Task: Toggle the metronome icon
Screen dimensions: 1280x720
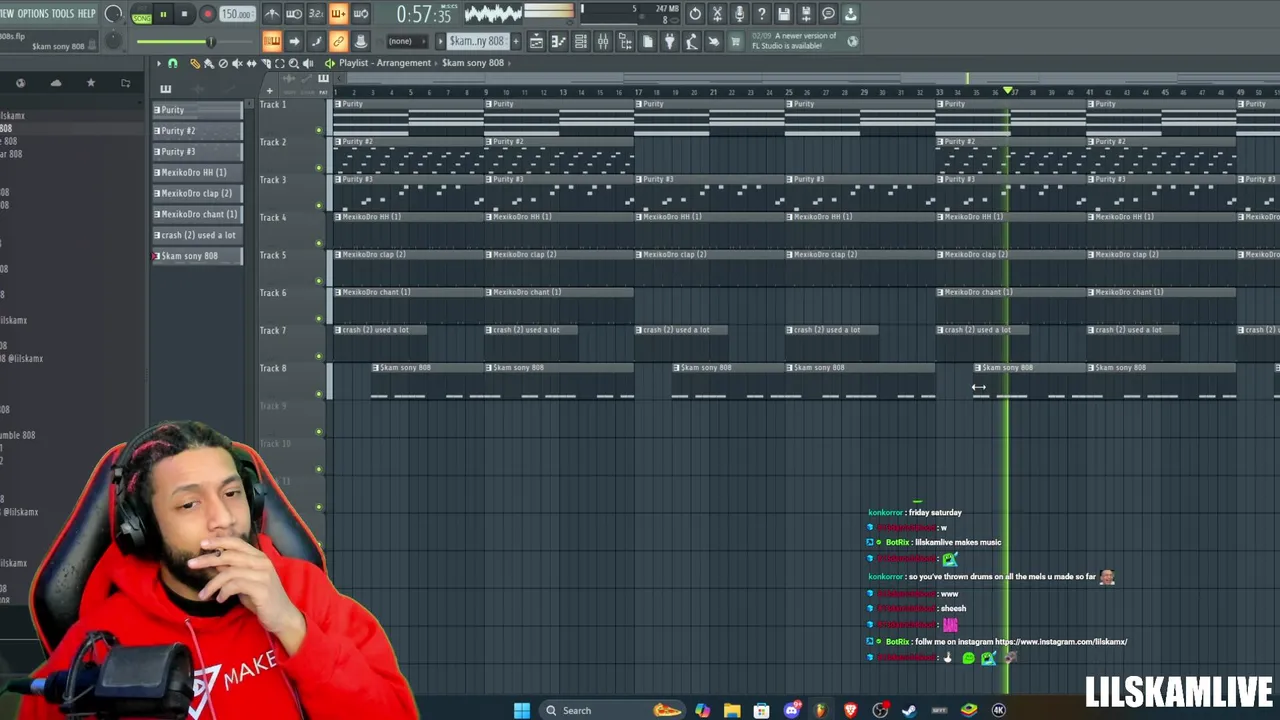Action: coord(271,14)
